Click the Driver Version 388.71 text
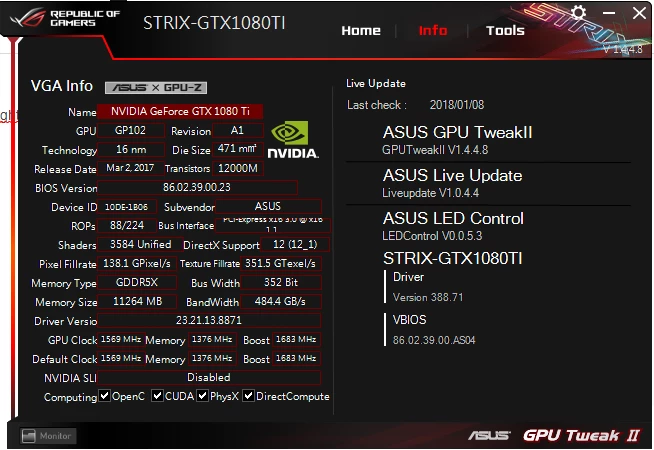Viewport: 654px width, 450px height. coord(428,297)
